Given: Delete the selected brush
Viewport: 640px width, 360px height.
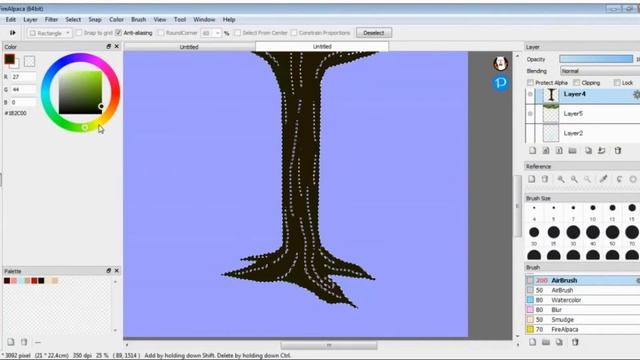Looking at the screenshot, I should [575, 342].
